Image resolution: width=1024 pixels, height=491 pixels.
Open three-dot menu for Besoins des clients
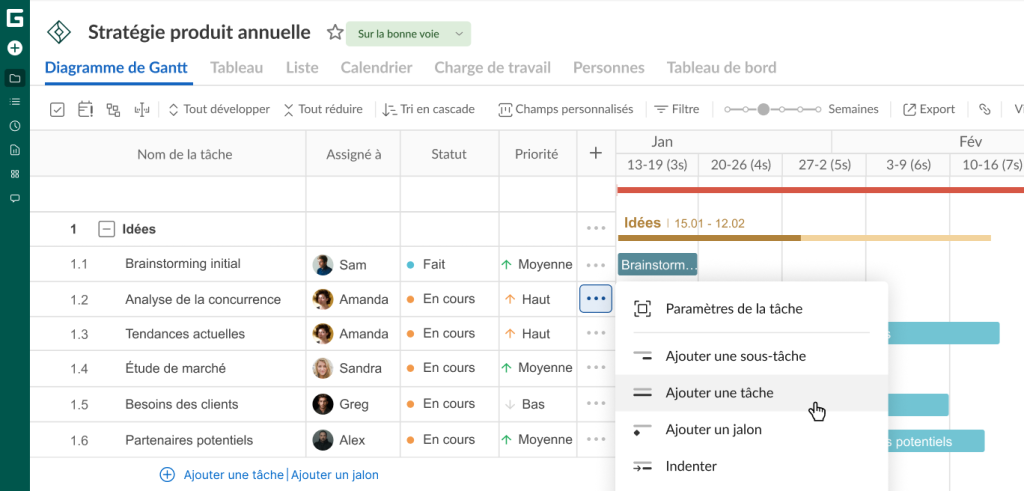596,404
